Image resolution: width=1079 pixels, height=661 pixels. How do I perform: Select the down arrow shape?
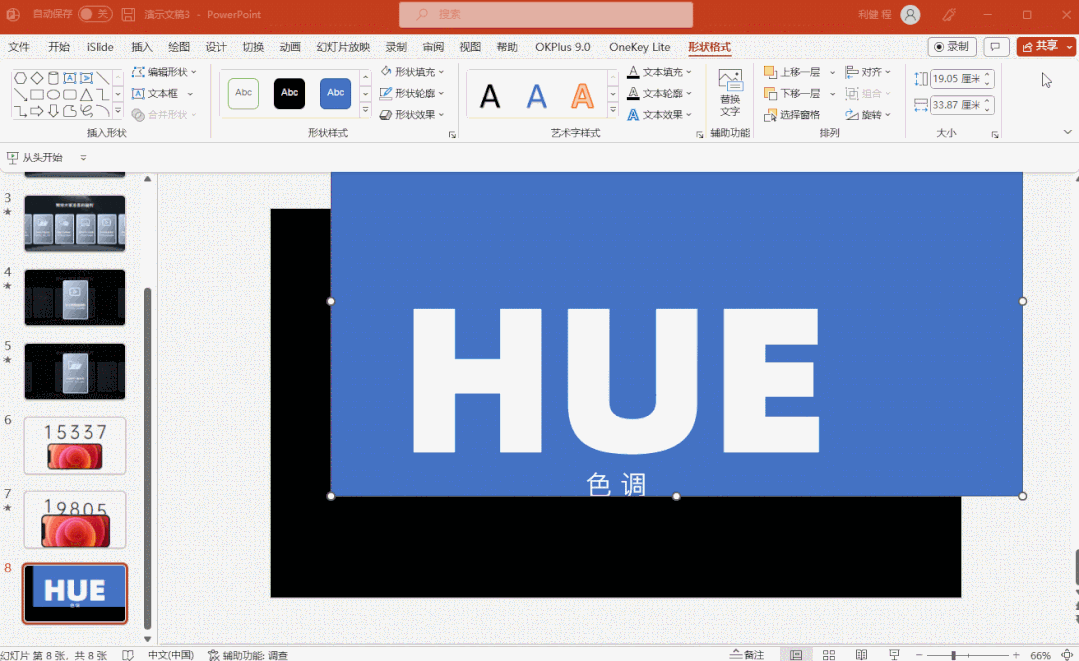54,111
